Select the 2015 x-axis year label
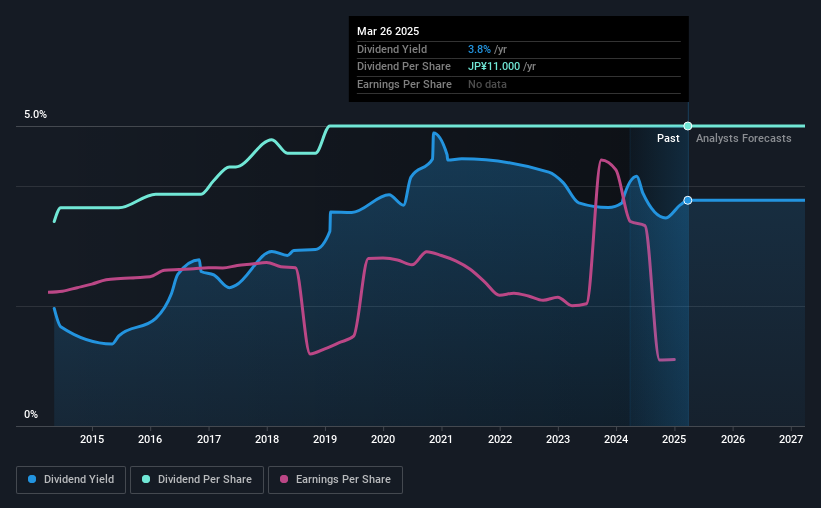821x508 pixels. pos(92,439)
